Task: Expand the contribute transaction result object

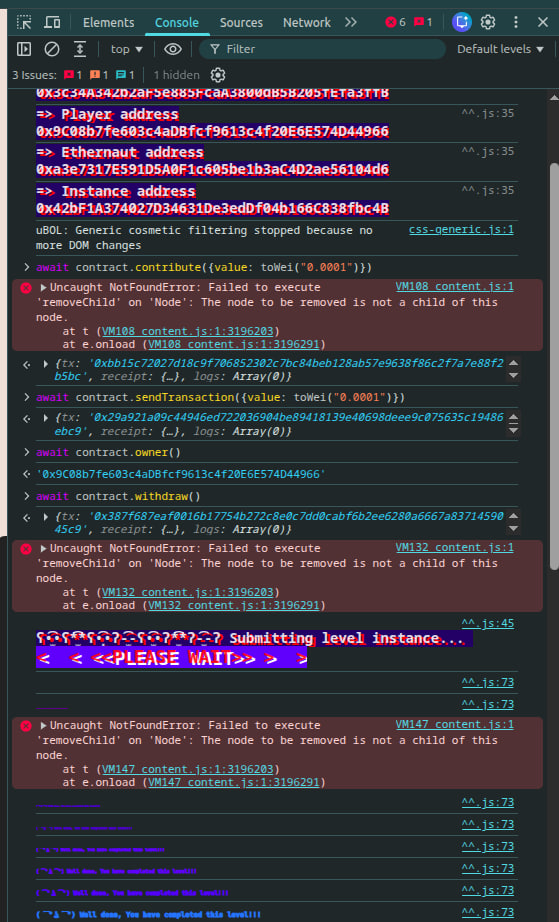Action: 46,364
